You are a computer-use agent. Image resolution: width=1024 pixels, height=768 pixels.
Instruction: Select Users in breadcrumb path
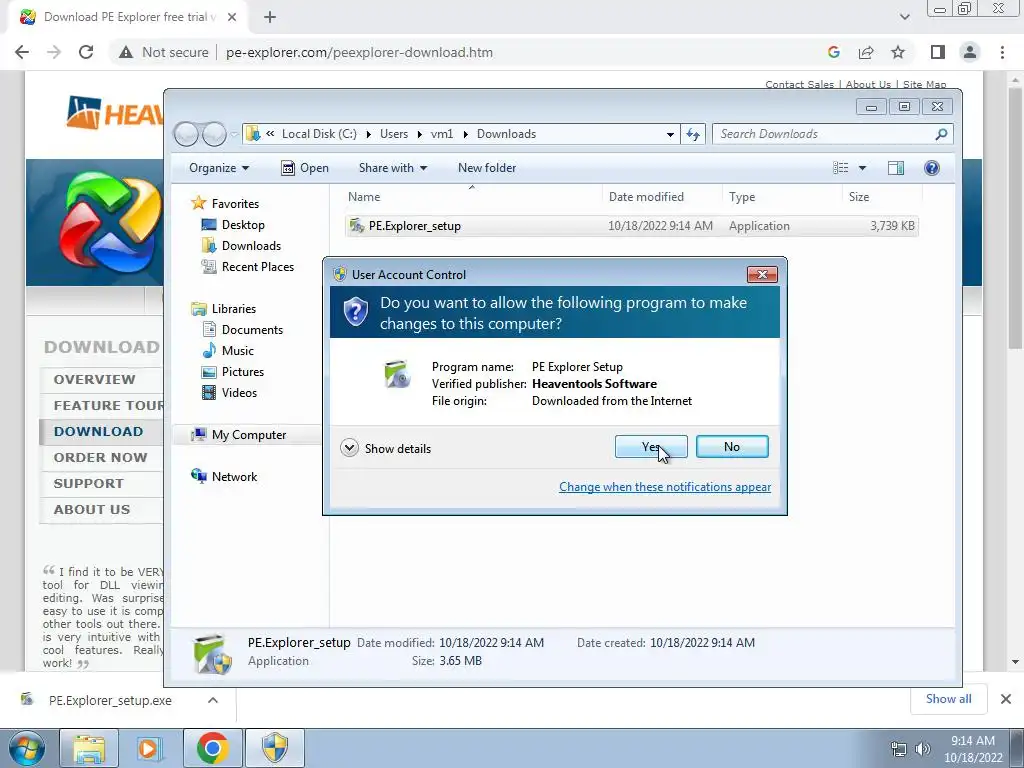pos(394,134)
